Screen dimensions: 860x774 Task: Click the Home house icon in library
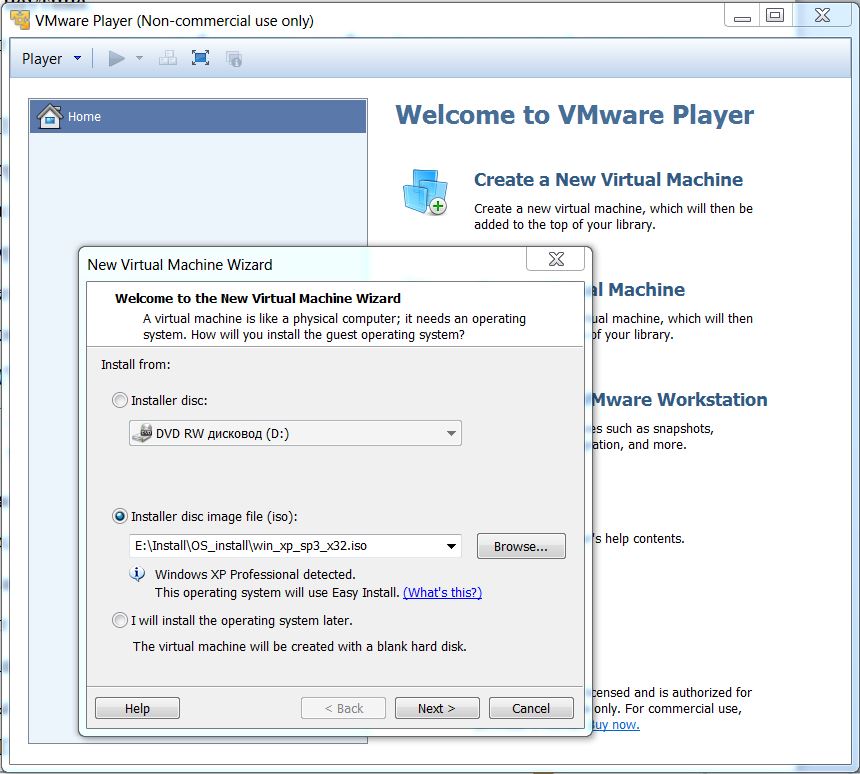click(x=49, y=117)
